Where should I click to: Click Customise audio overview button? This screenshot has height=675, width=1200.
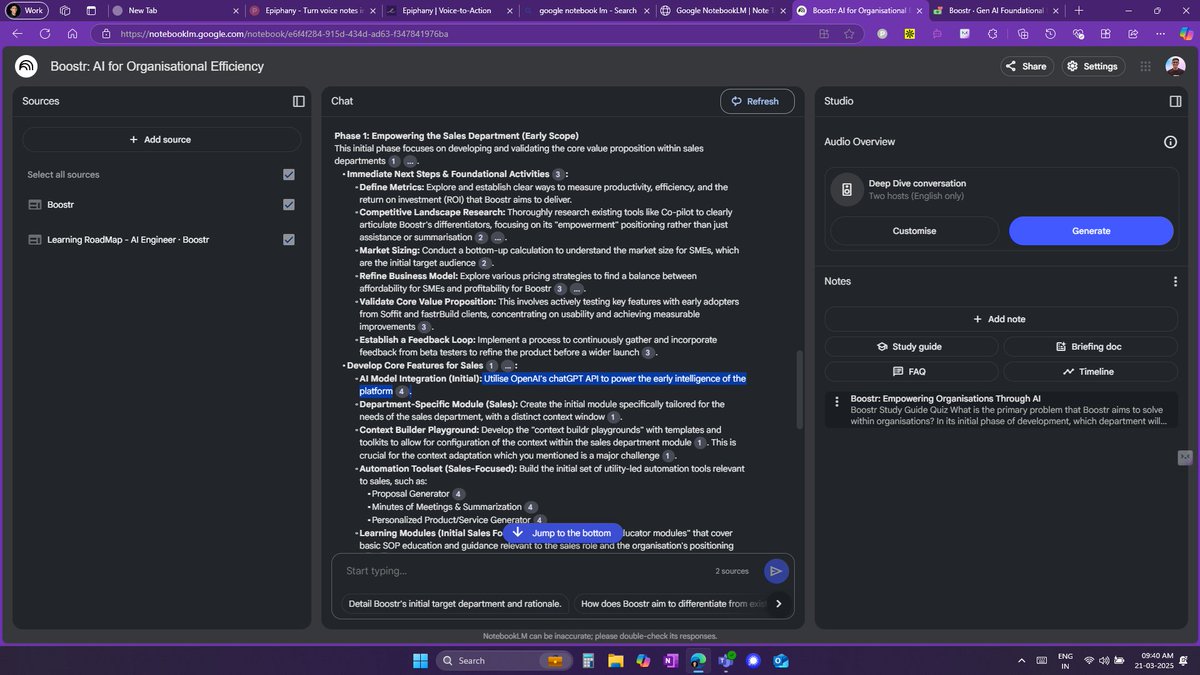coord(914,231)
